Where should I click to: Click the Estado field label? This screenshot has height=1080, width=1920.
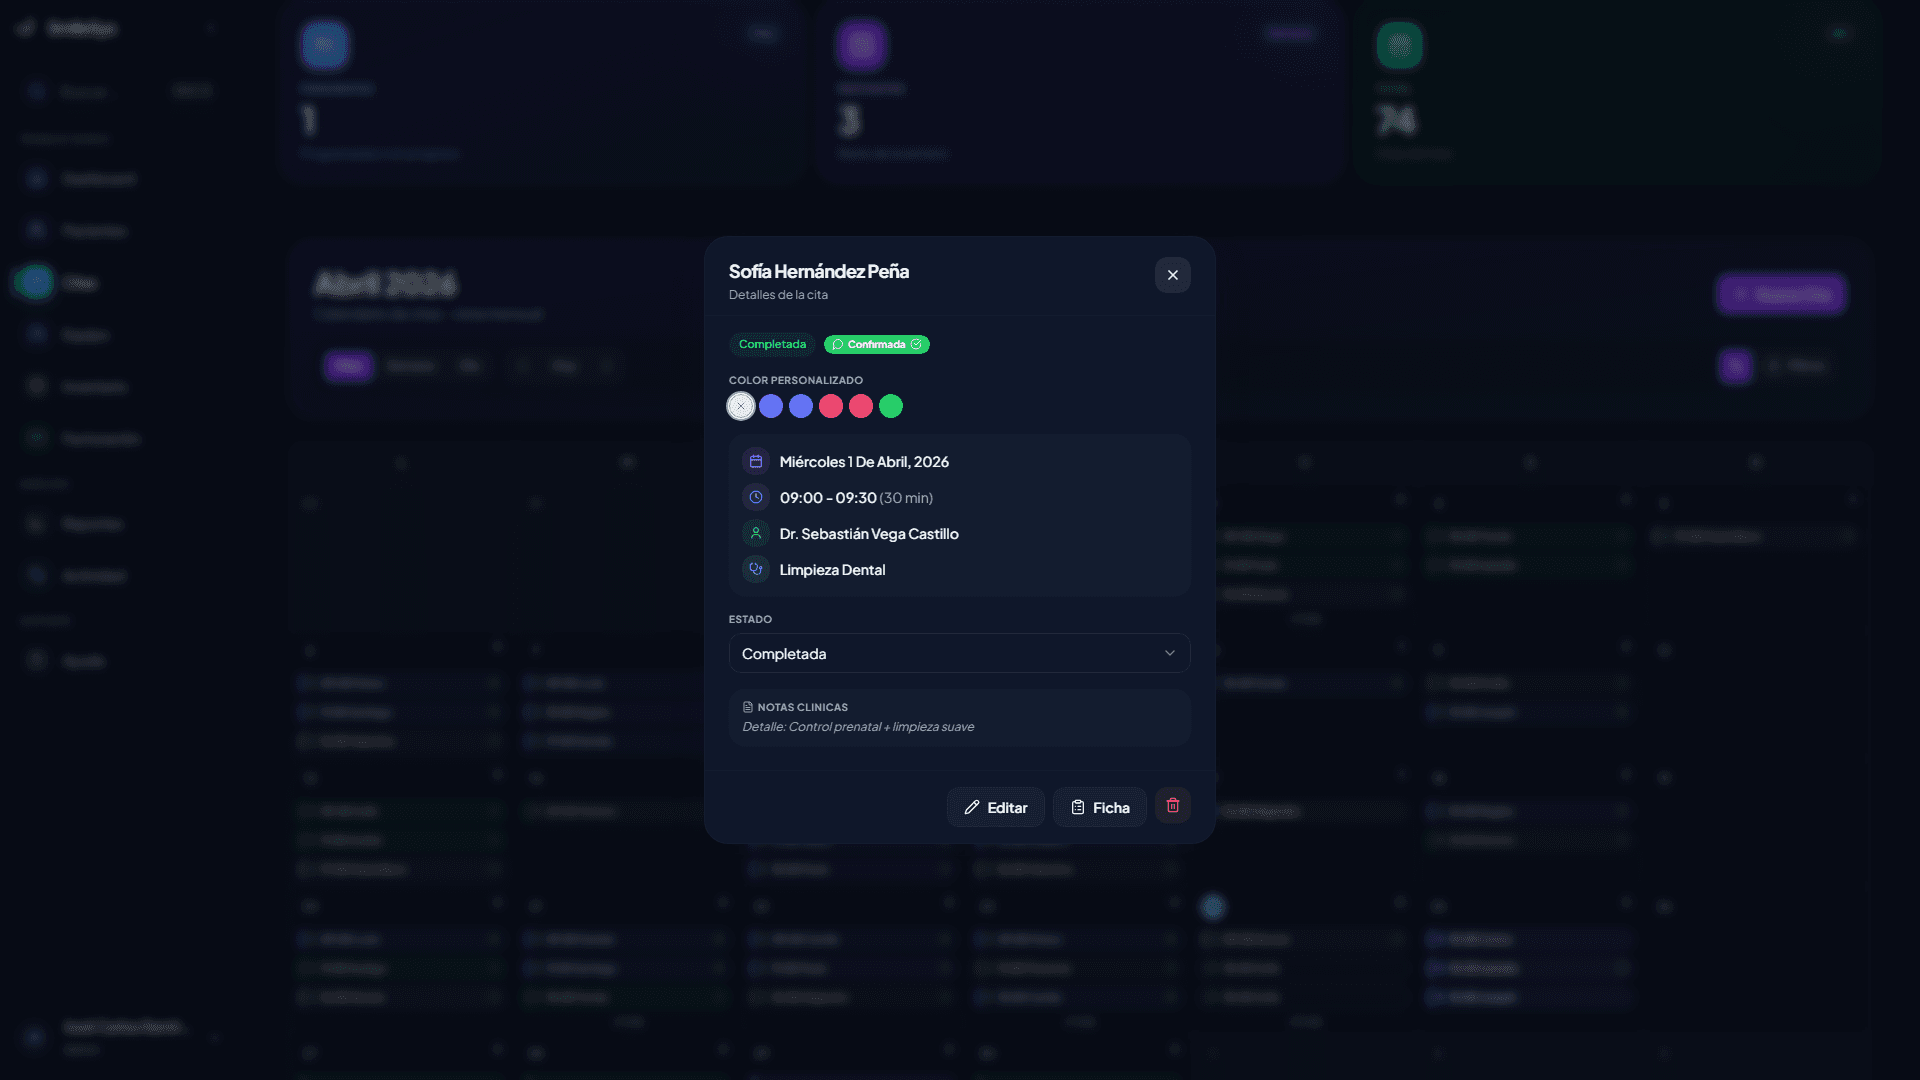(750, 619)
